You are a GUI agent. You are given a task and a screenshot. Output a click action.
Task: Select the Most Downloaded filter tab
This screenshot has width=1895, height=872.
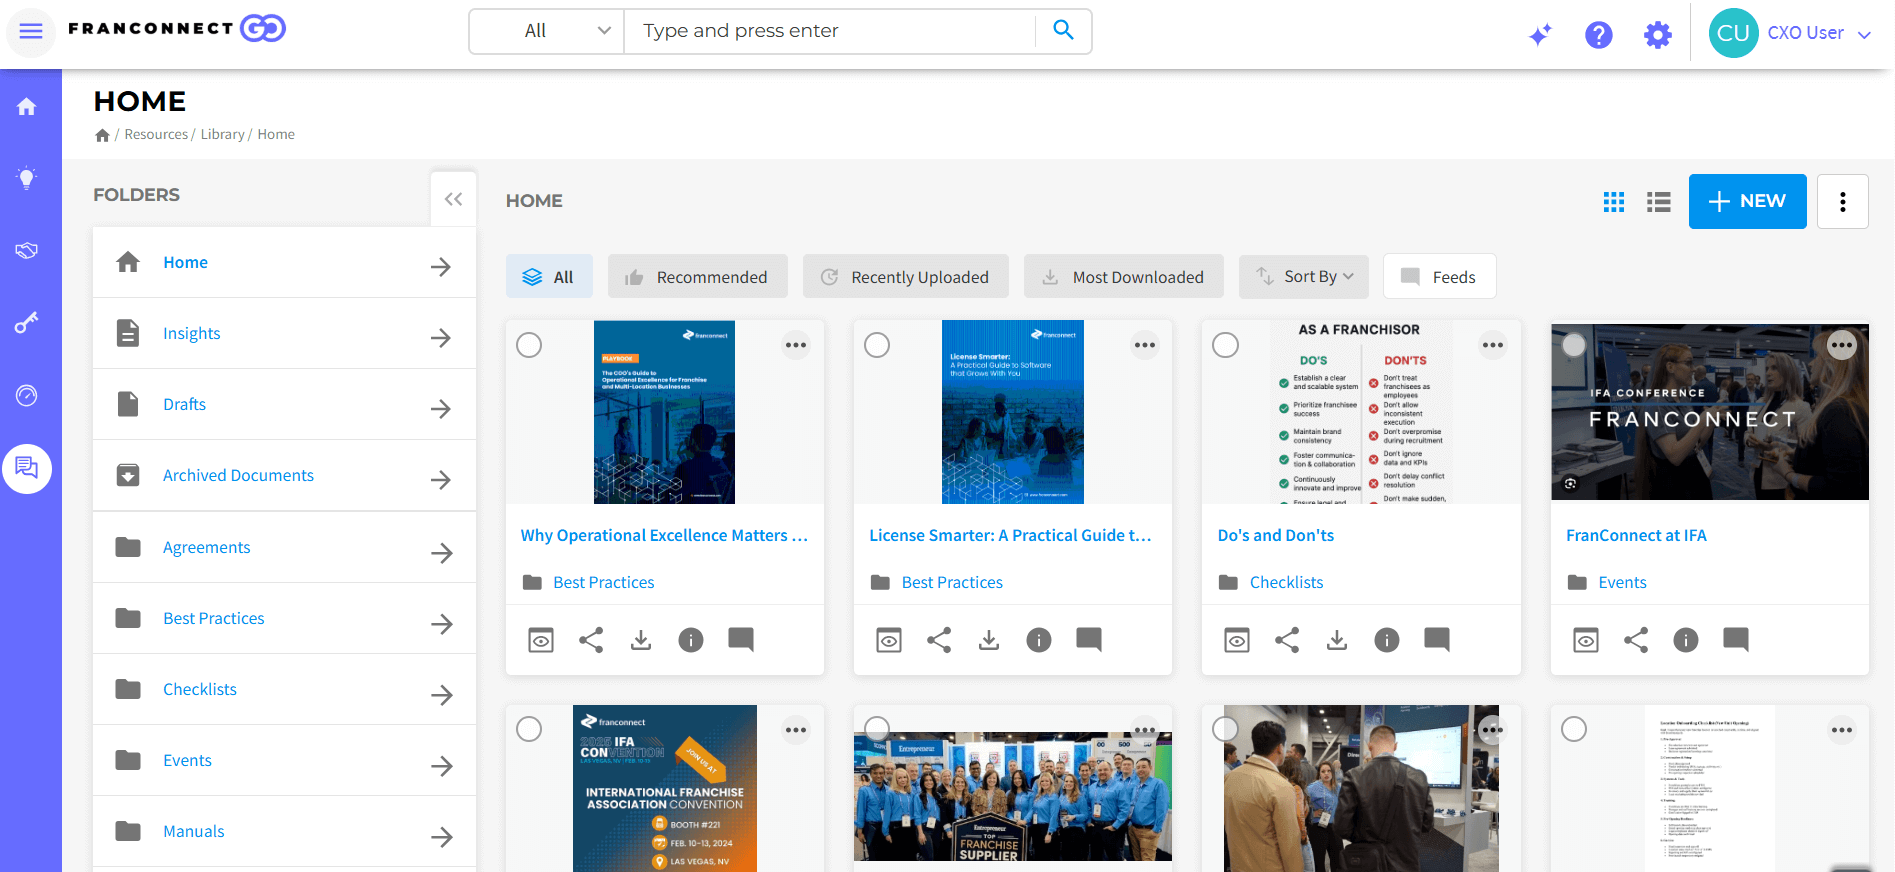[x=1124, y=276]
